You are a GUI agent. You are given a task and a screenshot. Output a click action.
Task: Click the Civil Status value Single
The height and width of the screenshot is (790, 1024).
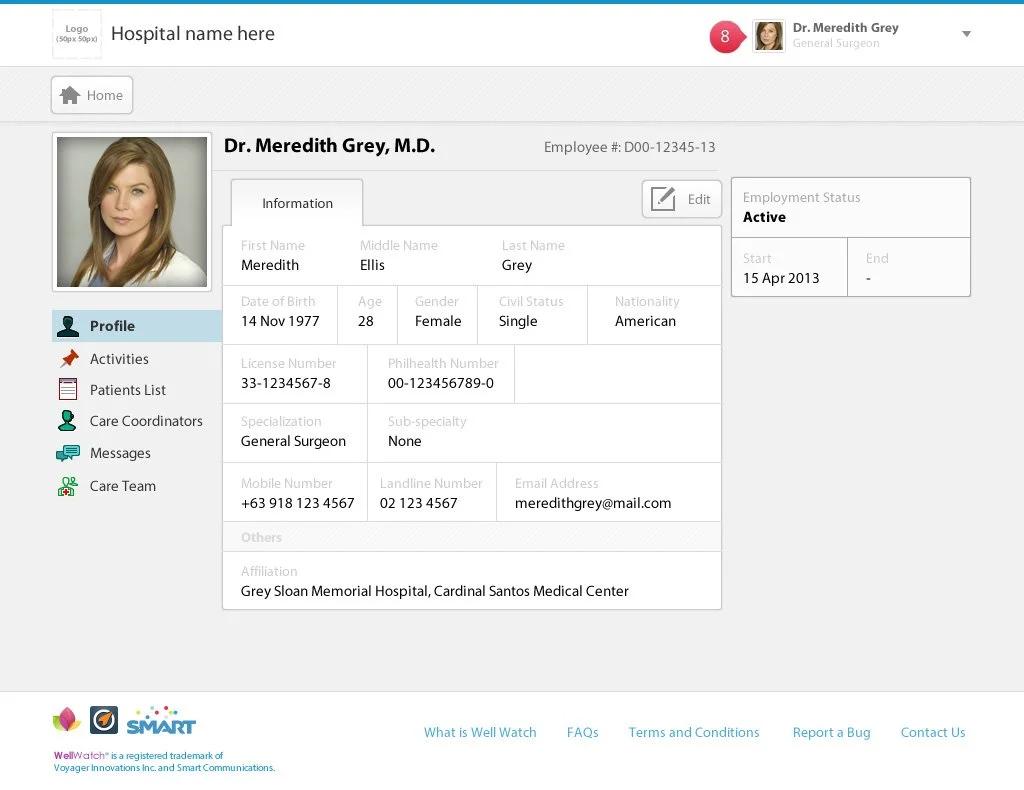tap(518, 321)
